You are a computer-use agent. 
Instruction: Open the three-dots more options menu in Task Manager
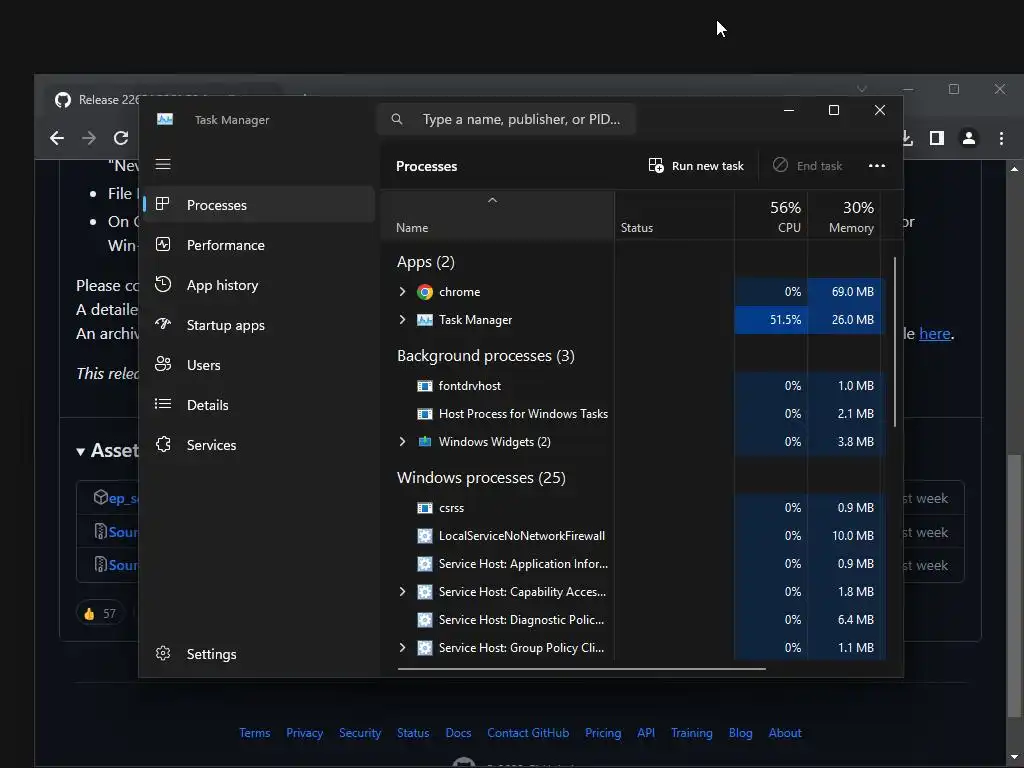pos(877,166)
